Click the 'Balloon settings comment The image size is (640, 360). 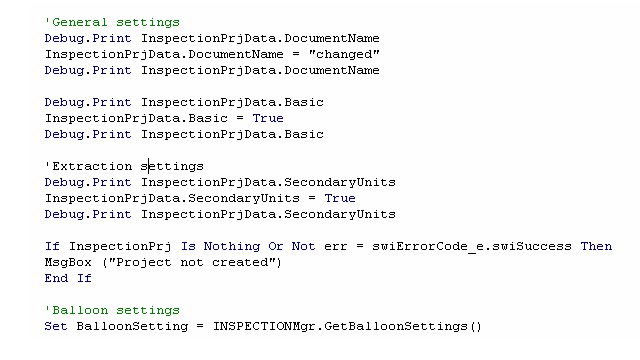[x=112, y=311]
